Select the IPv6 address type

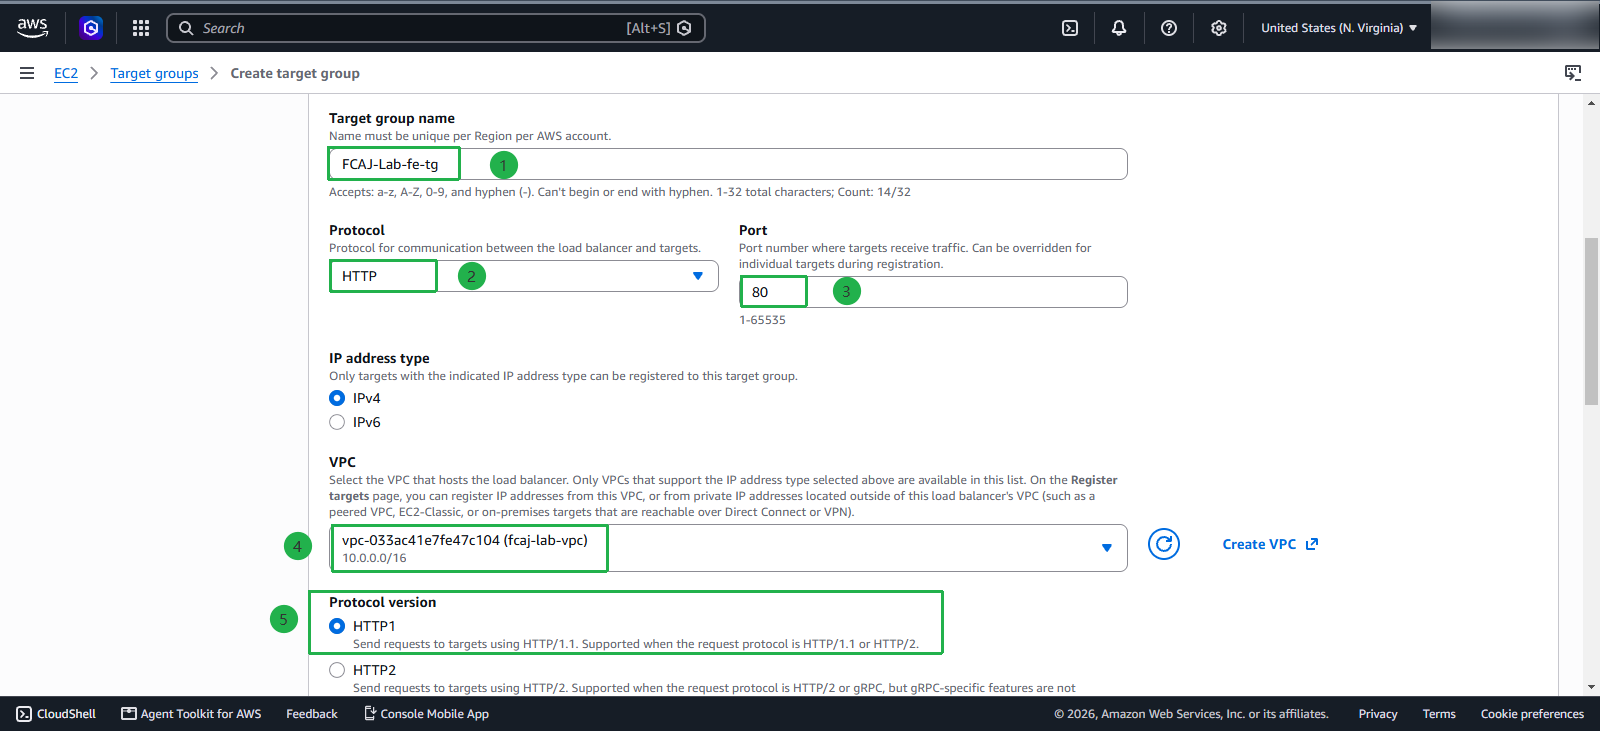click(x=337, y=422)
